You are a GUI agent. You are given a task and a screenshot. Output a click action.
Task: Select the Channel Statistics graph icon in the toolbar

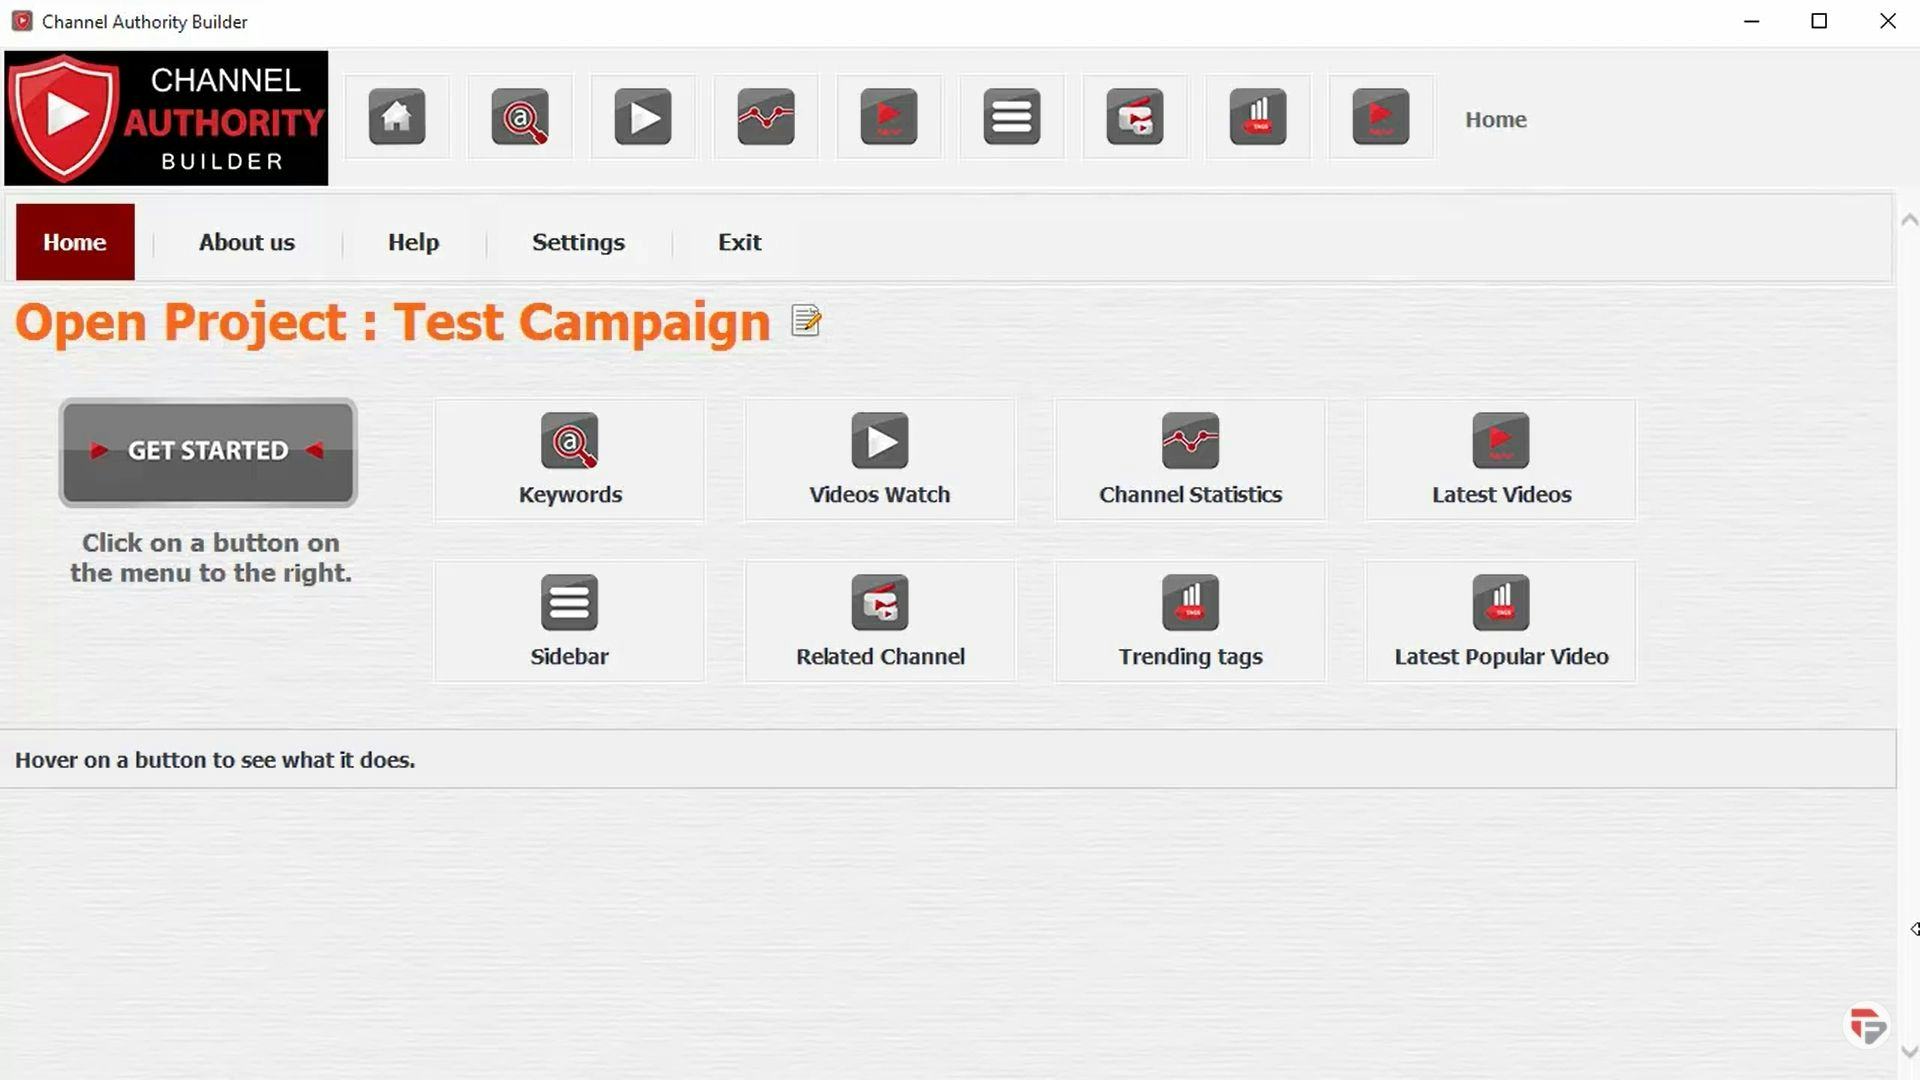click(765, 117)
